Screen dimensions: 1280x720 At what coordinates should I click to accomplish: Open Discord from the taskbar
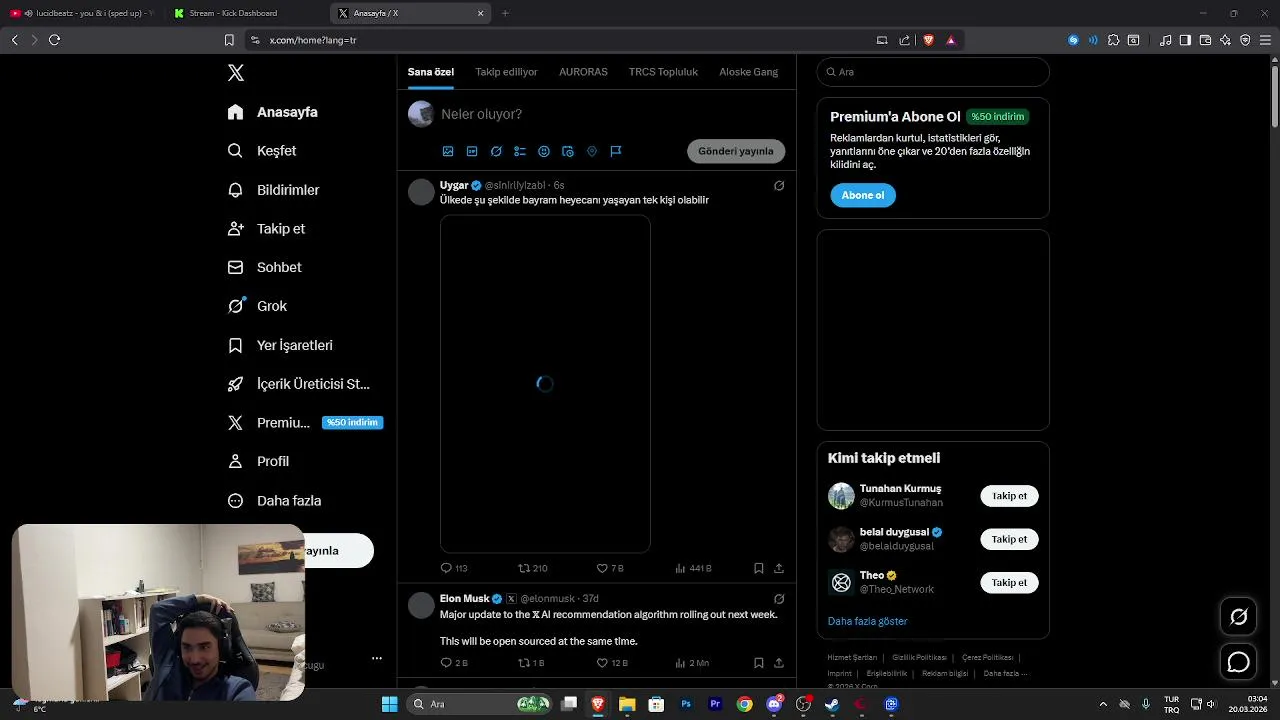click(x=774, y=704)
